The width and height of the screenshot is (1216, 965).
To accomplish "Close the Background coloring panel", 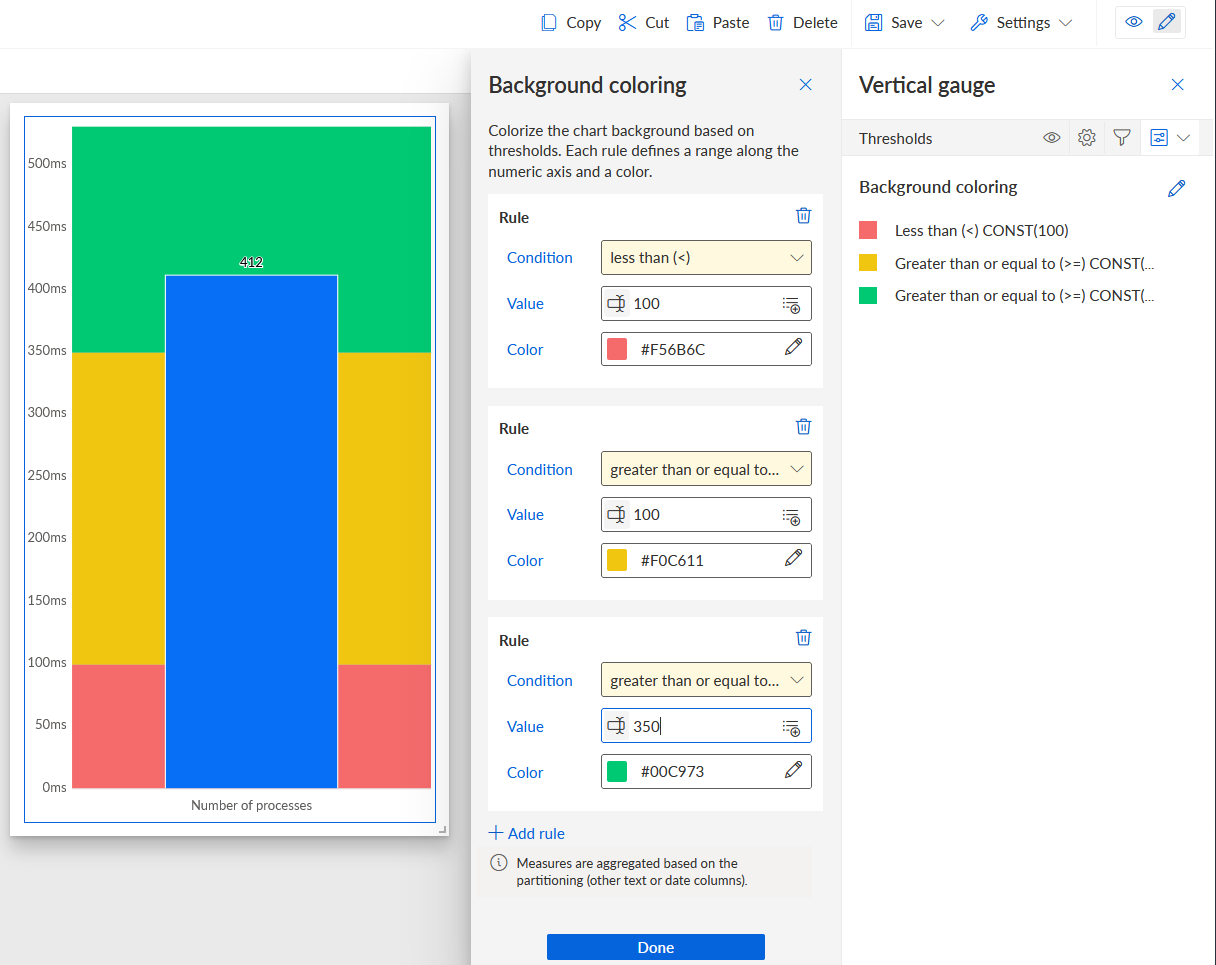I will pos(805,85).
